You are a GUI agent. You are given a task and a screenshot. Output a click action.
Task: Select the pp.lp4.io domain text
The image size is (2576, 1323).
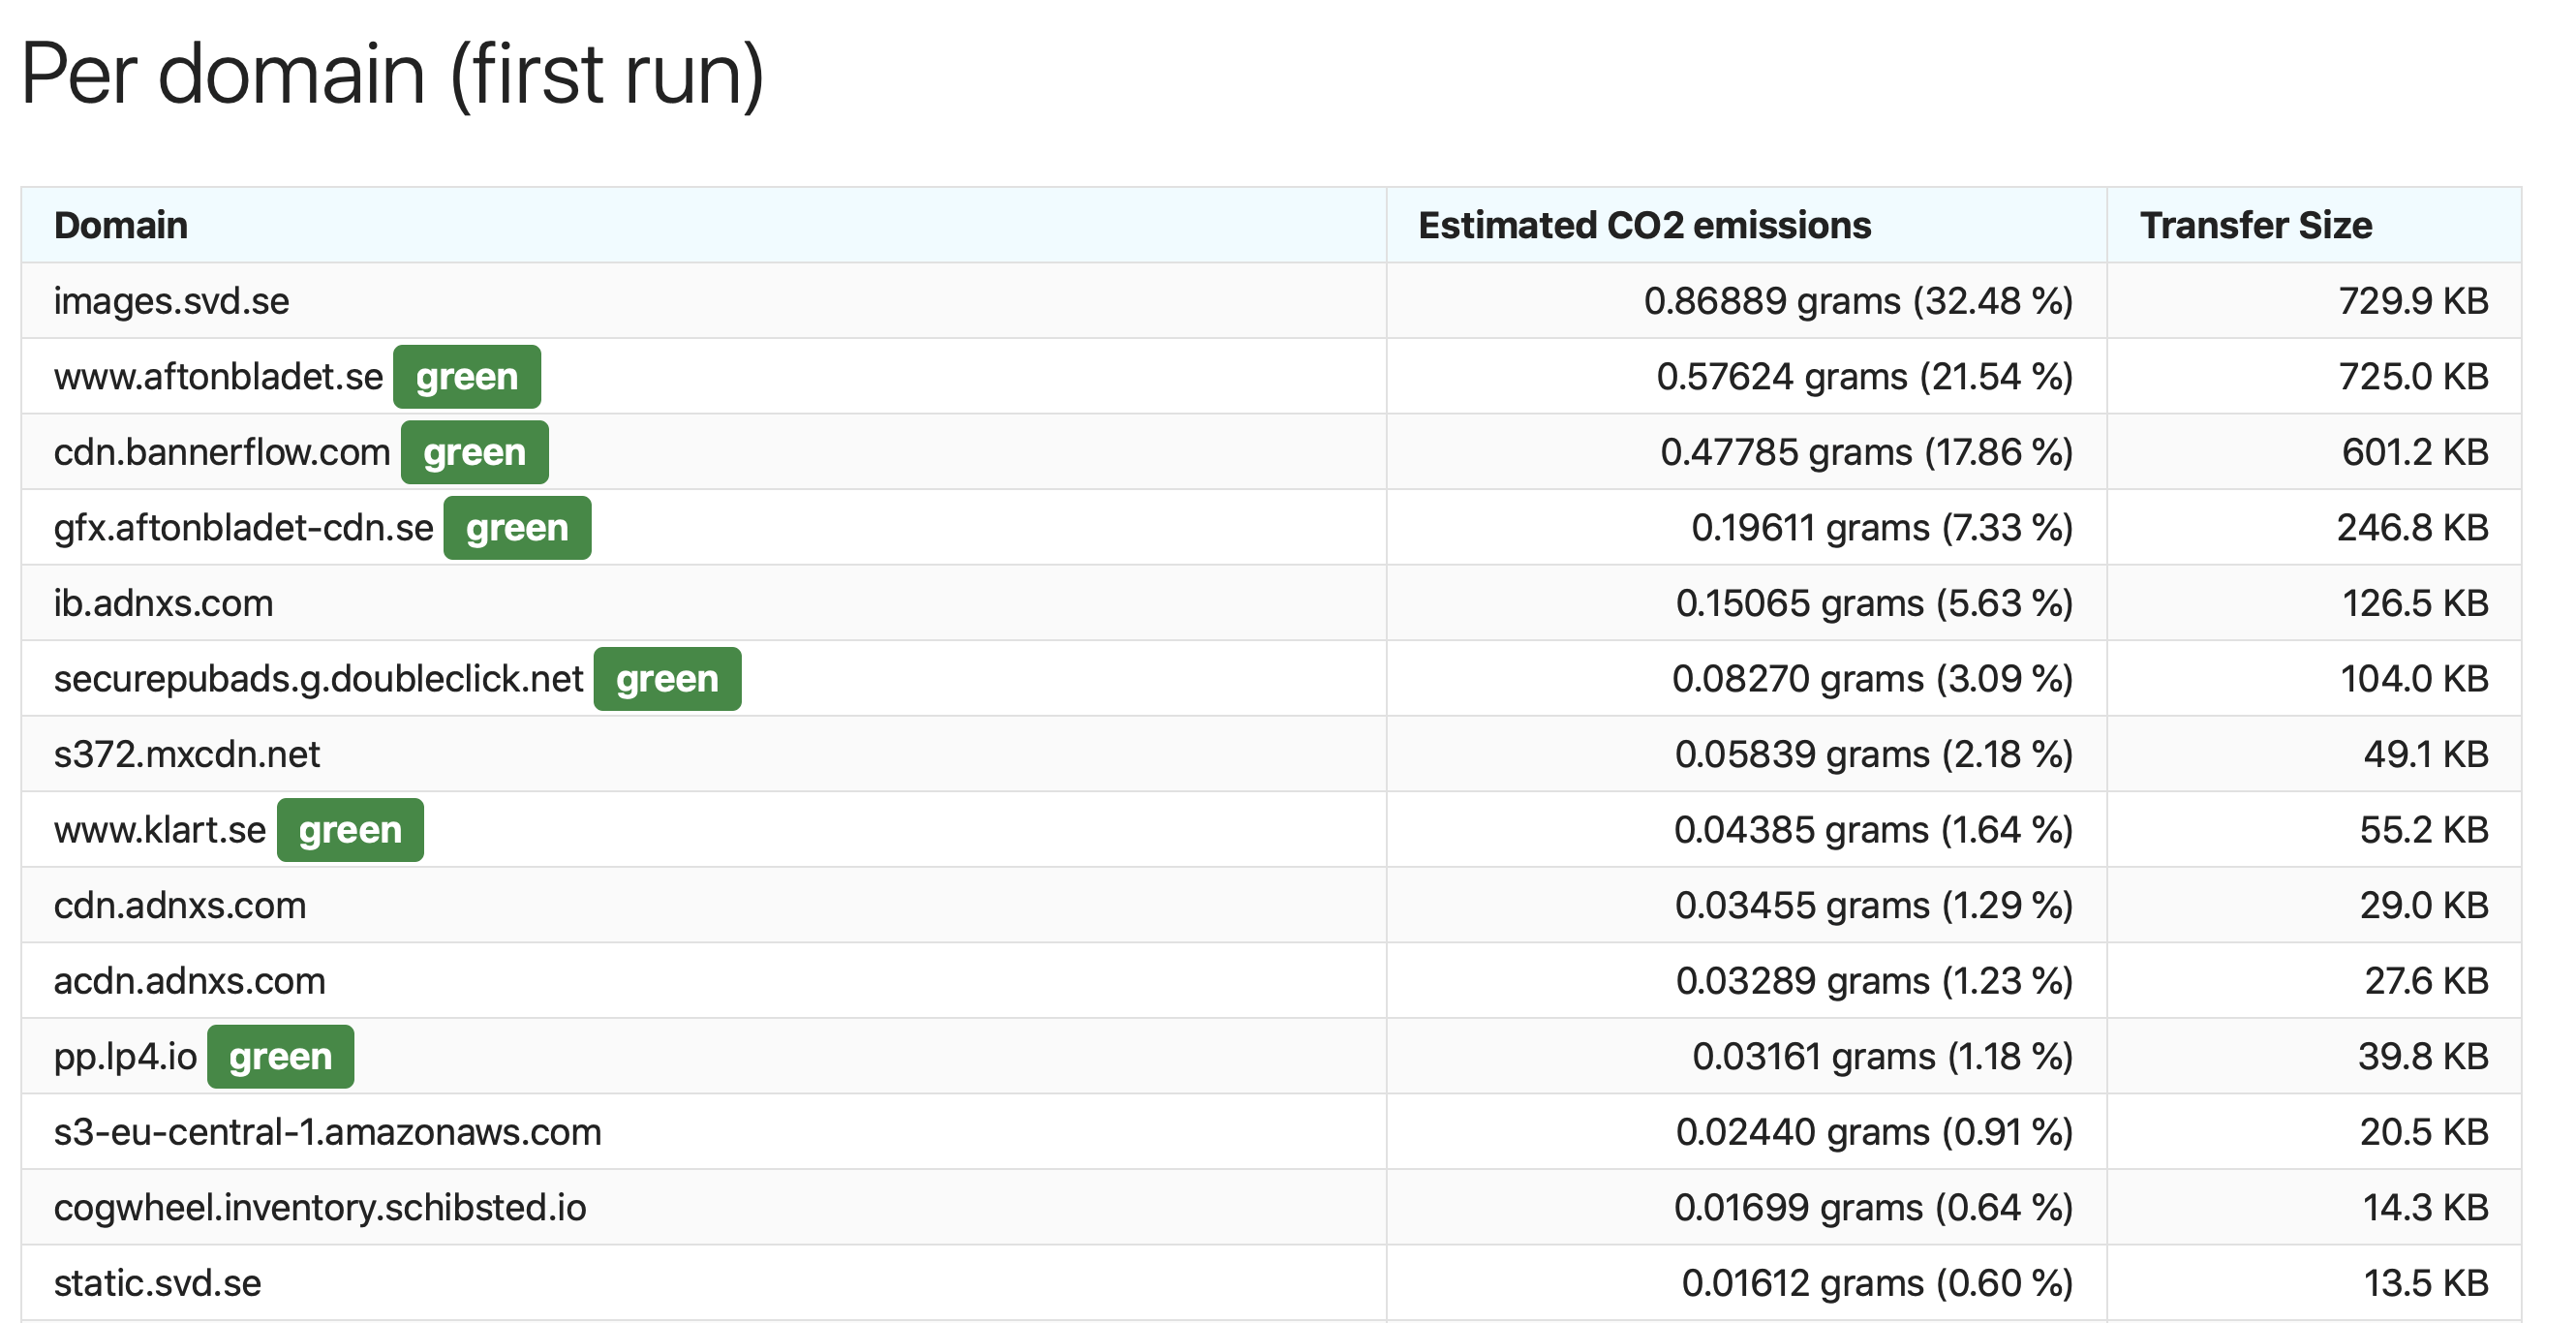pos(125,1057)
